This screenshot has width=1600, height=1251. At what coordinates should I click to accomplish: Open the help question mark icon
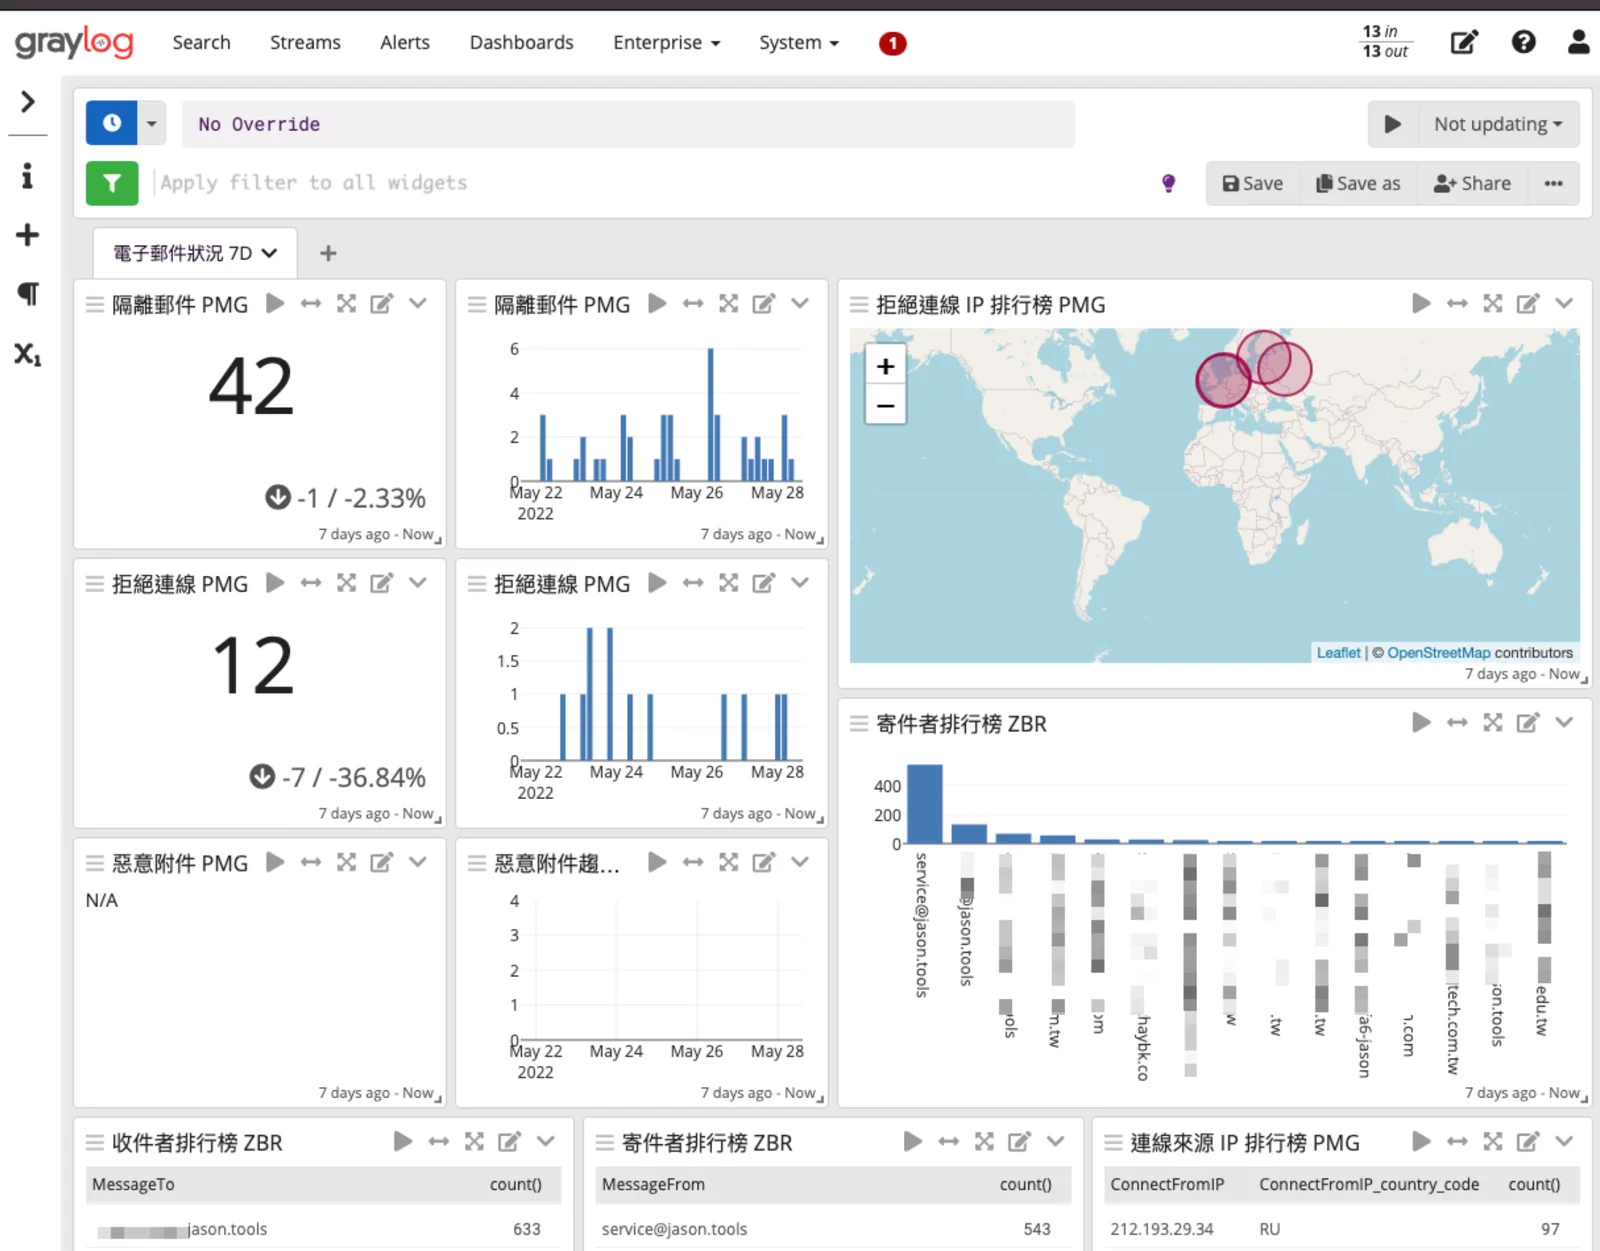pyautogui.click(x=1523, y=42)
